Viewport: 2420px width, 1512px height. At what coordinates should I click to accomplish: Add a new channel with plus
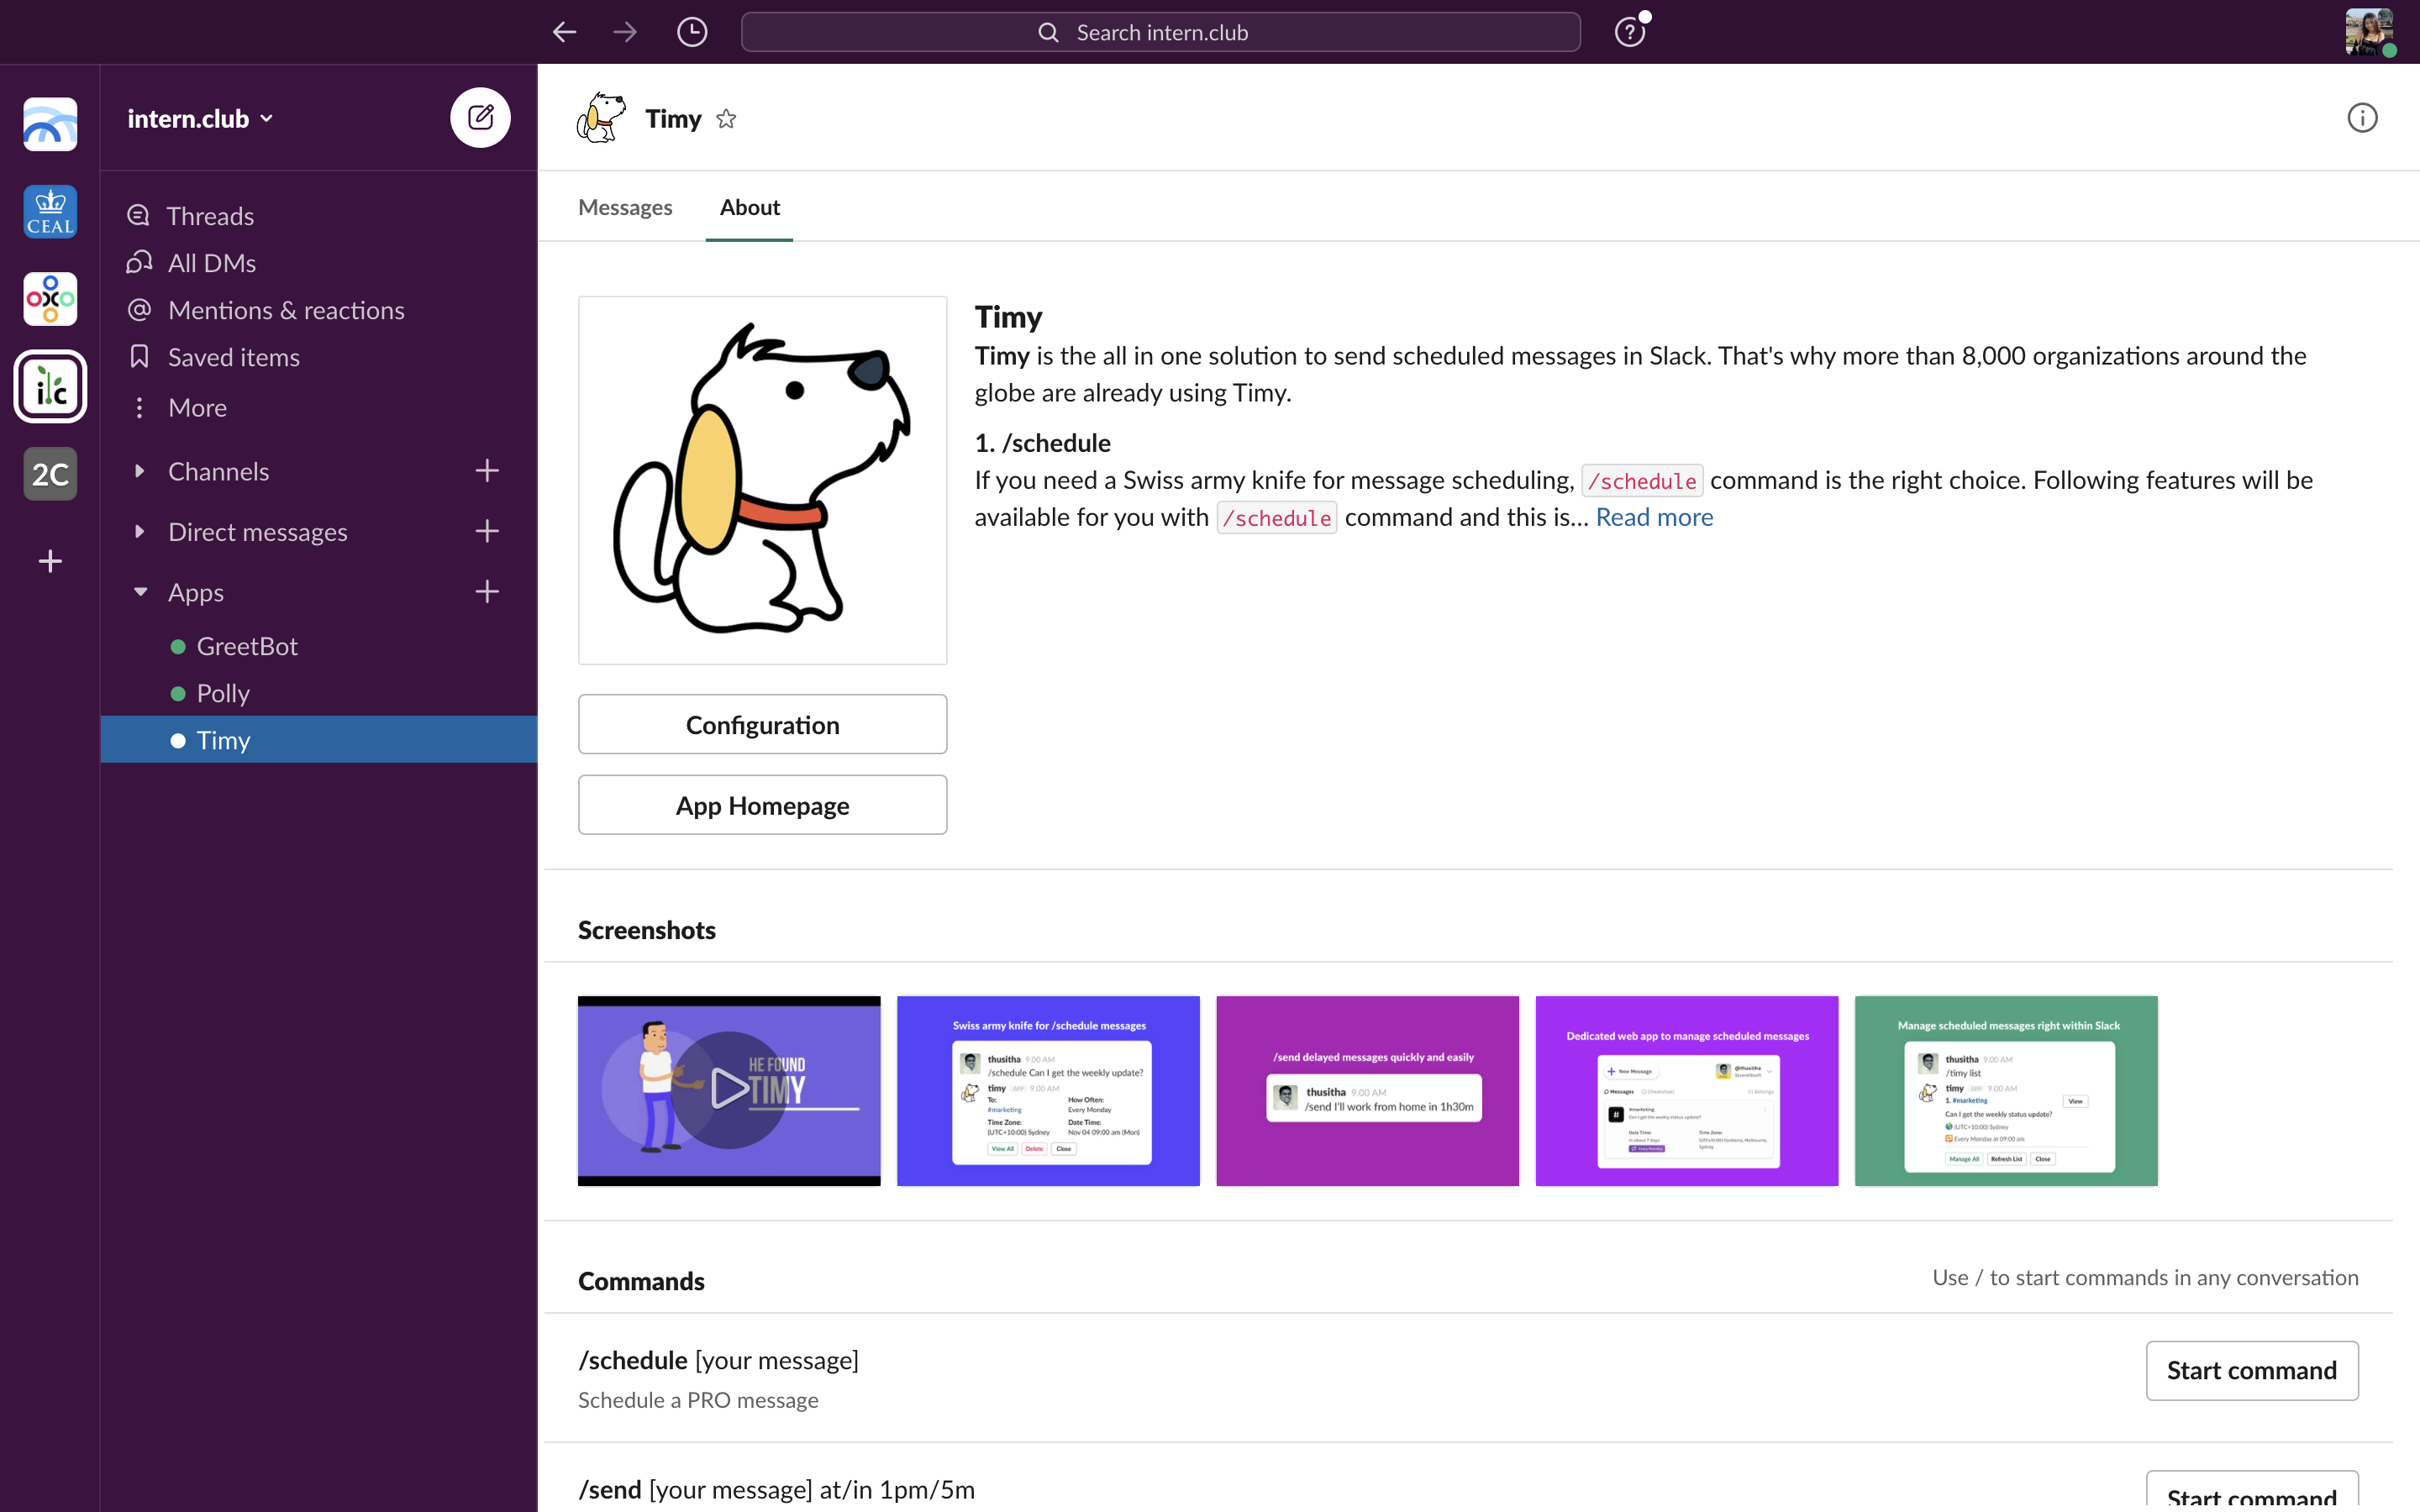[487, 471]
